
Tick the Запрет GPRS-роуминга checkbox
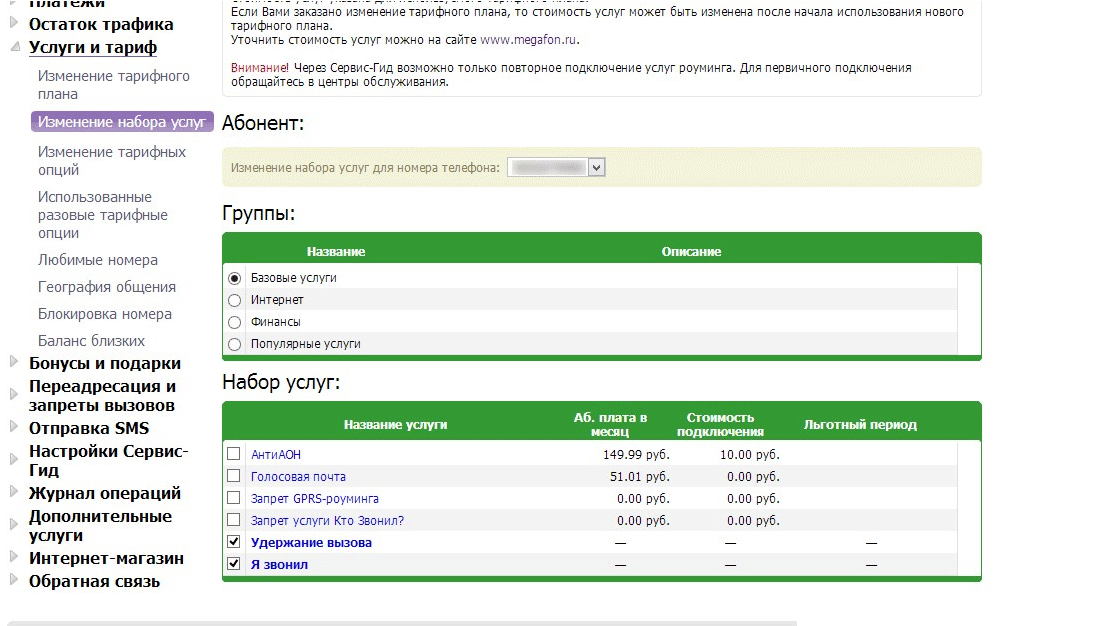pyautogui.click(x=234, y=498)
